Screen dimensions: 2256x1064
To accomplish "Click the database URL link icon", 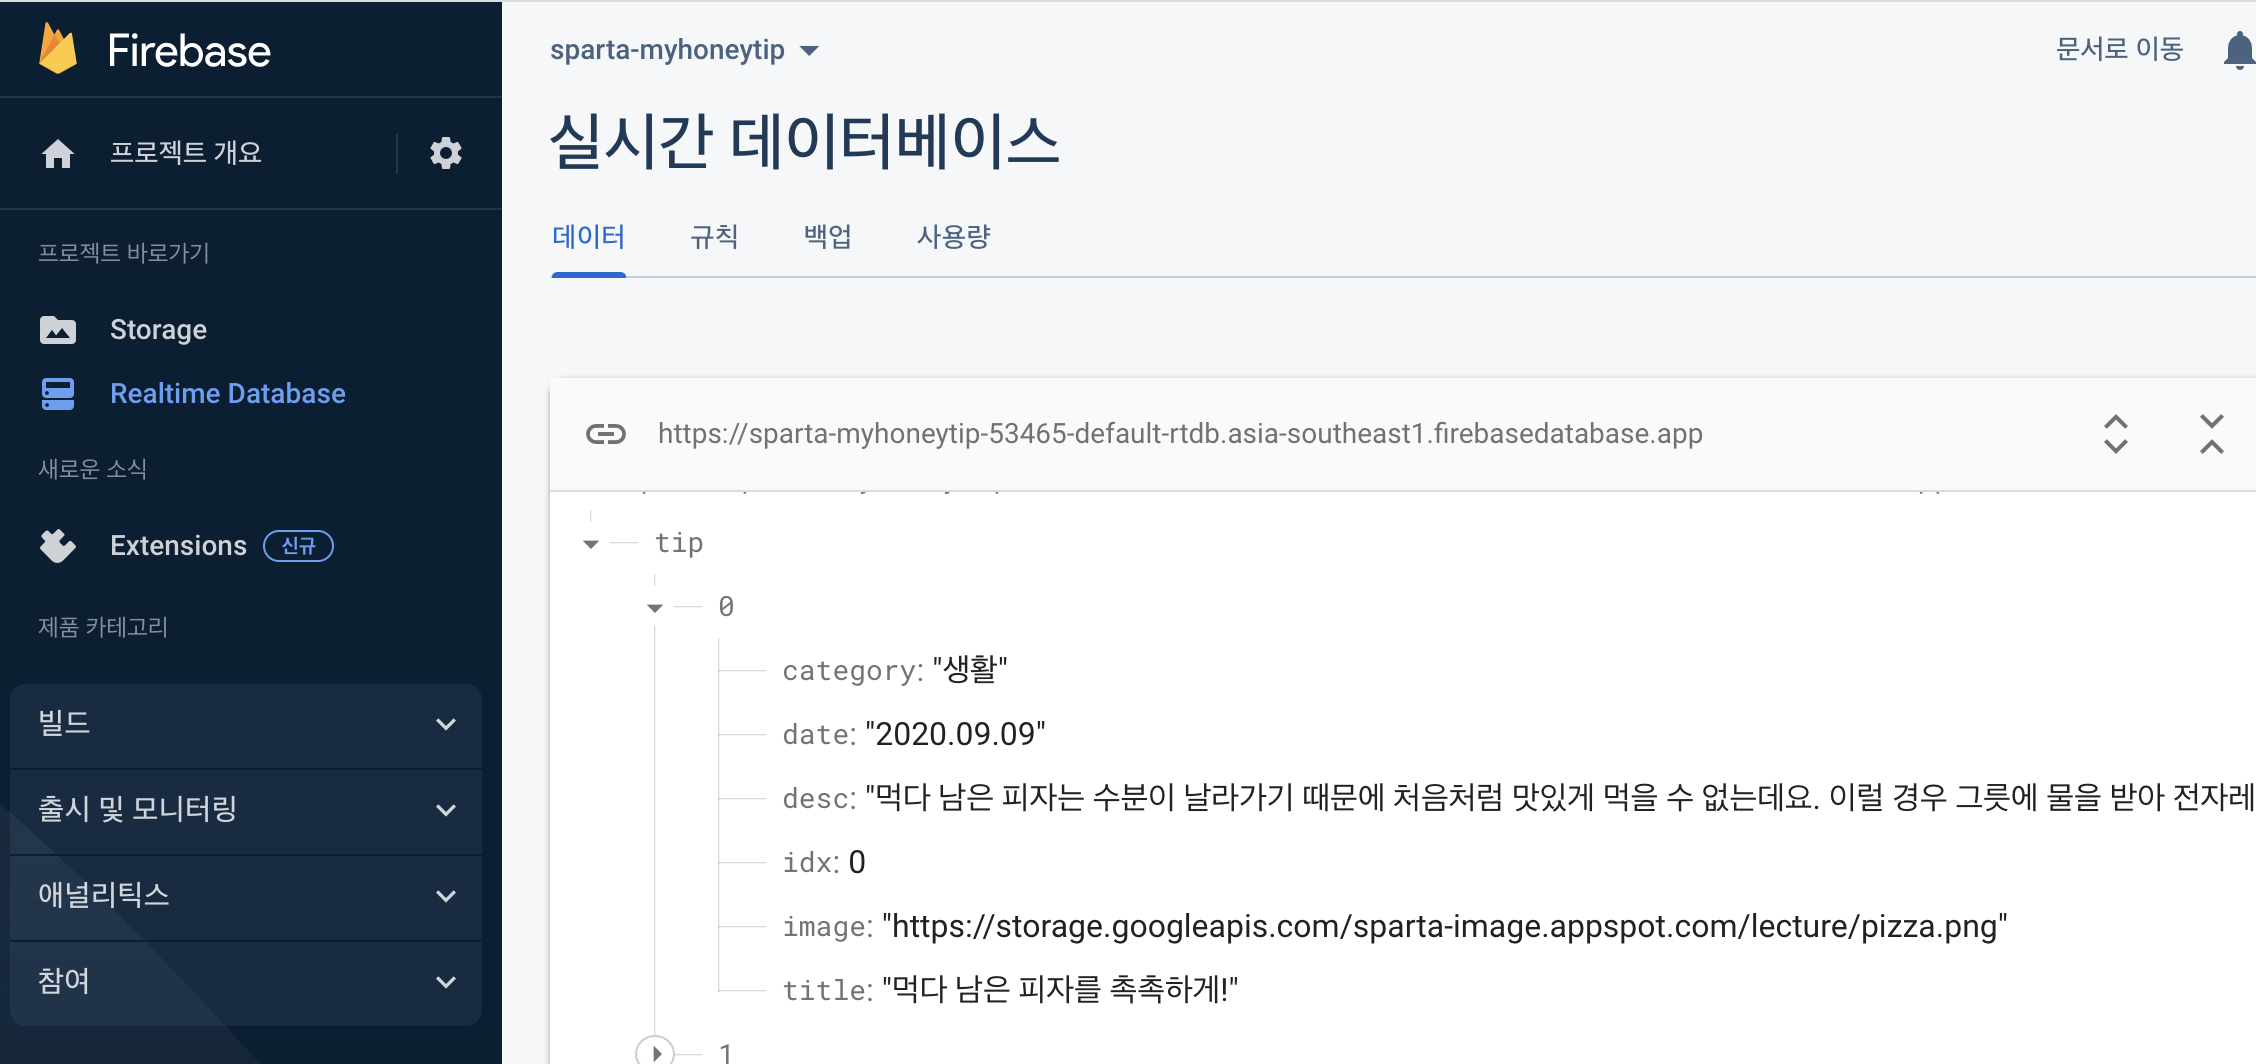I will tap(605, 433).
